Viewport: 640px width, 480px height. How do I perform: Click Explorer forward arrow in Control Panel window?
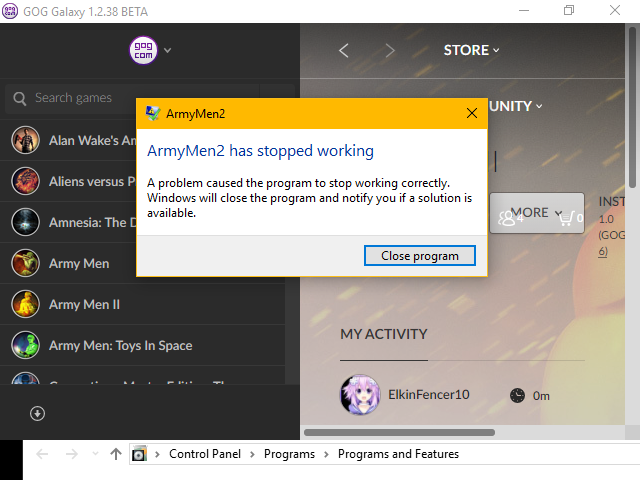pyautogui.click(x=71, y=454)
